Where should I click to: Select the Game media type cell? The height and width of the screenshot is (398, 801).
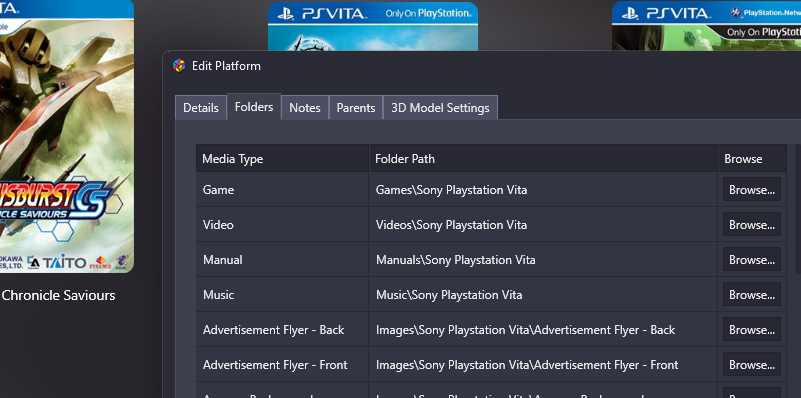coord(282,190)
